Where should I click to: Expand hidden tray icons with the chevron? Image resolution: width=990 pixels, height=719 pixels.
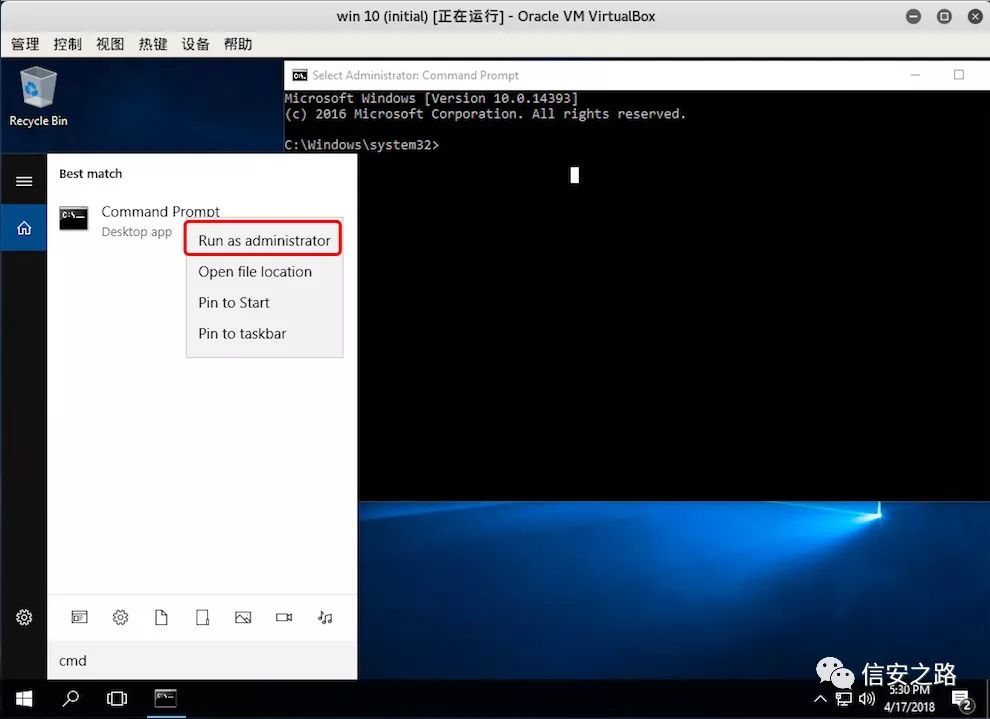tap(820, 699)
